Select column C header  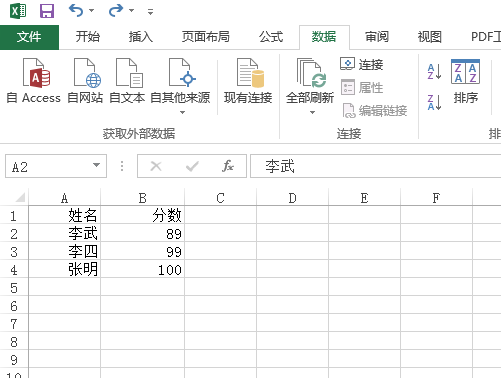(220, 198)
